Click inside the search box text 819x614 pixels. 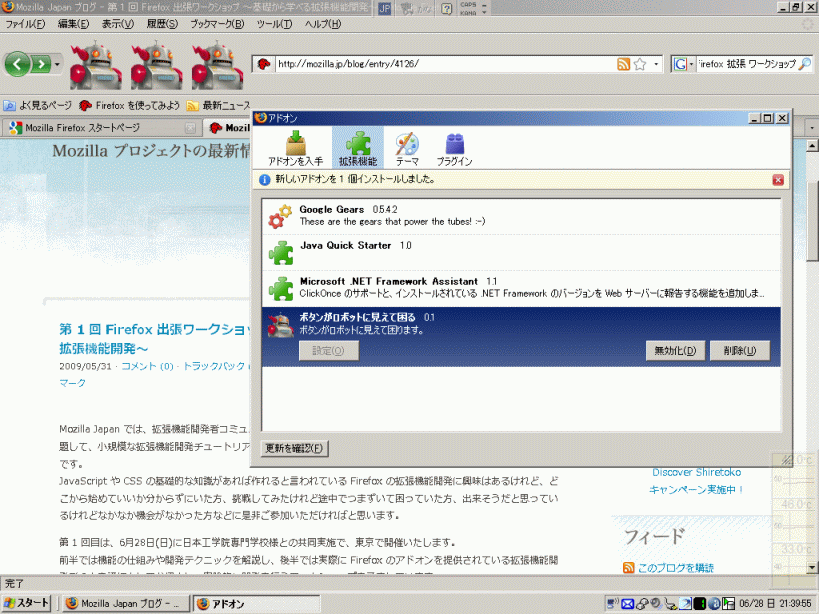[x=747, y=64]
